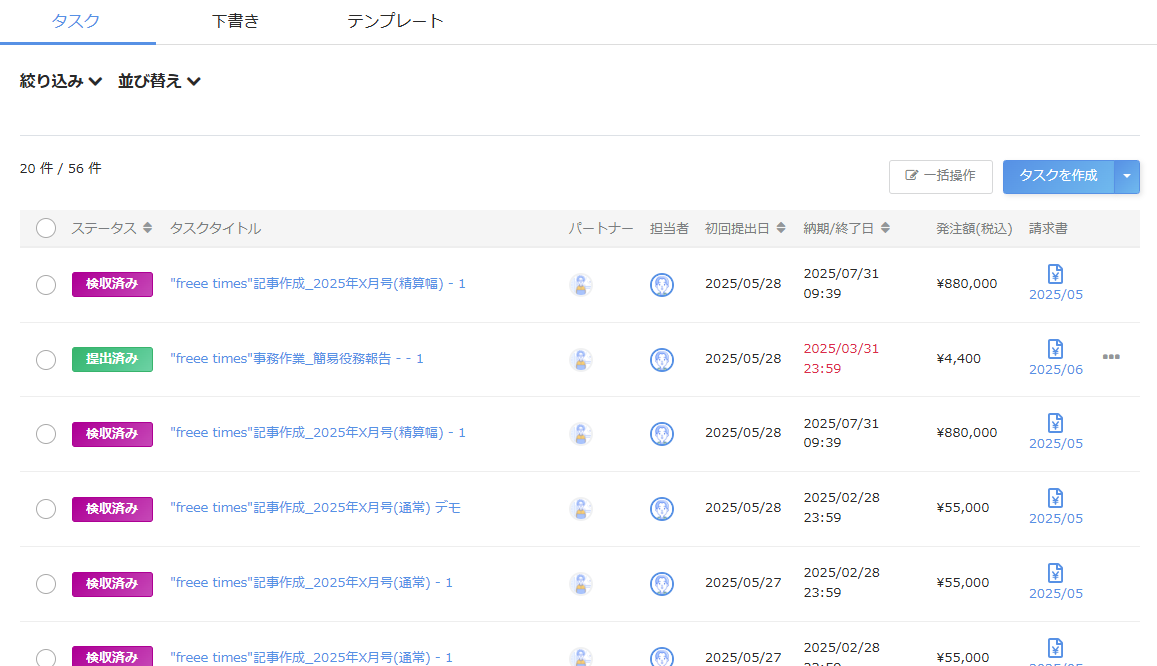The image size is (1157, 666).
Task: Open invoice icon in 事務作業_簡易役務報告 row
Action: click(1055, 349)
